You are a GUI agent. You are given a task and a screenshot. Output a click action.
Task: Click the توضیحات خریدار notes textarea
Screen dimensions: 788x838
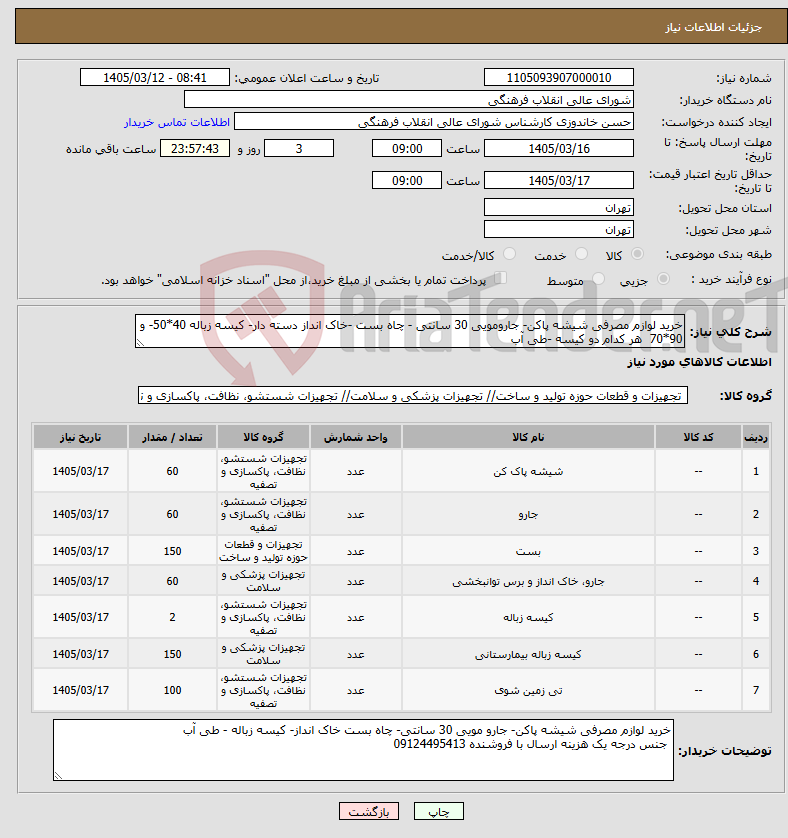pos(363,750)
